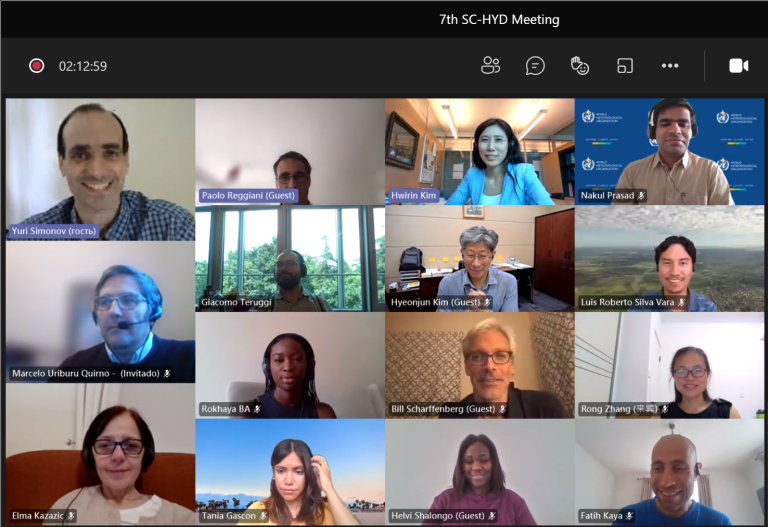768x527 pixels.
Task: Select Hwirin Kim's video tile
Action: (x=480, y=152)
